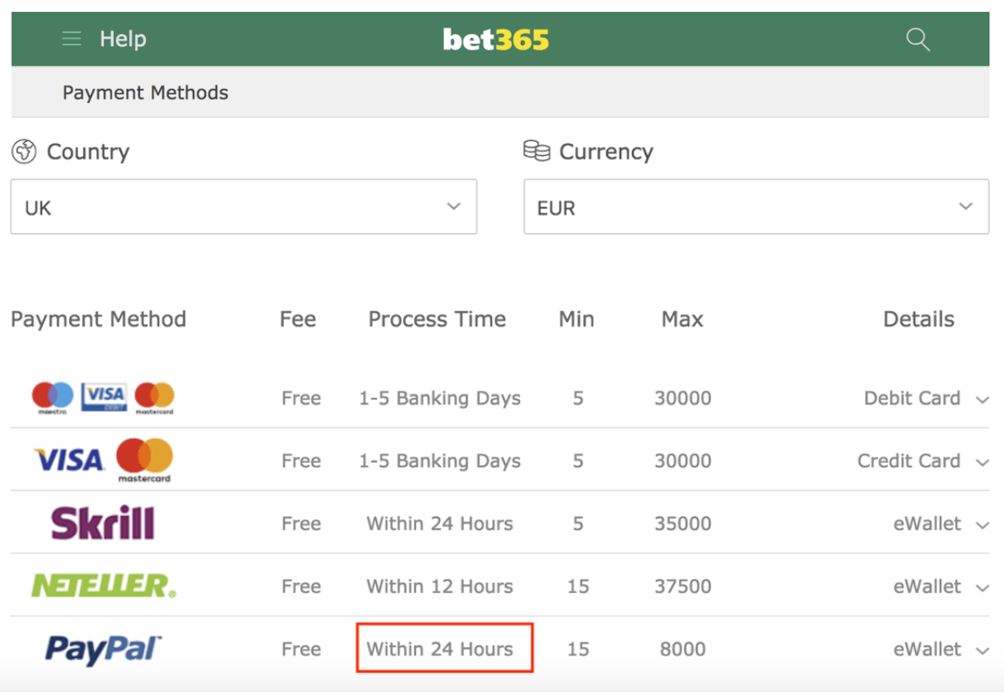Expand Neteller eWallet details chevron

(x=982, y=588)
